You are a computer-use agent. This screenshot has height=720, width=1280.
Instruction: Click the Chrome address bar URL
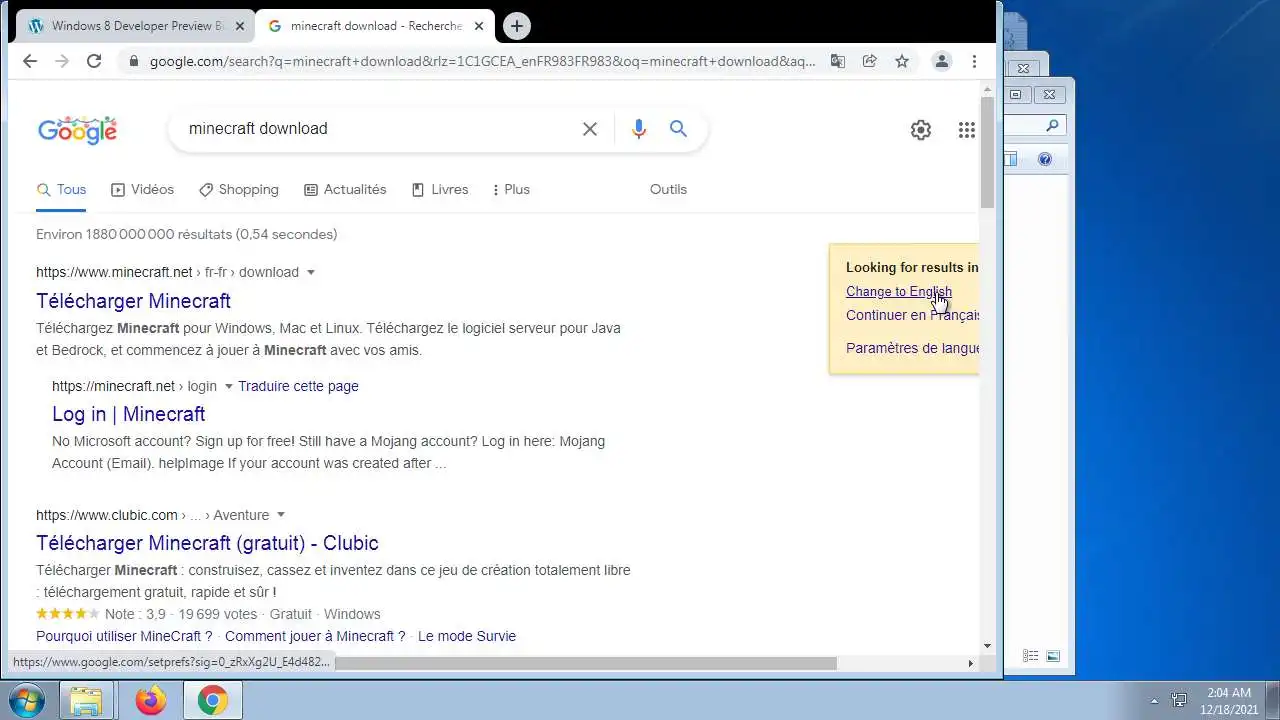(x=483, y=61)
